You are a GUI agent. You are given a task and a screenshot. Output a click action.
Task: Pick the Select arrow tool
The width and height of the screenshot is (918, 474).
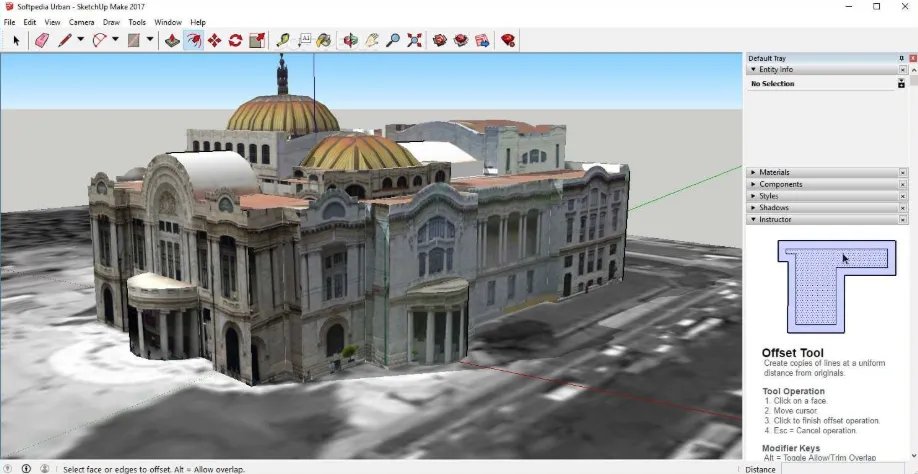[16, 40]
